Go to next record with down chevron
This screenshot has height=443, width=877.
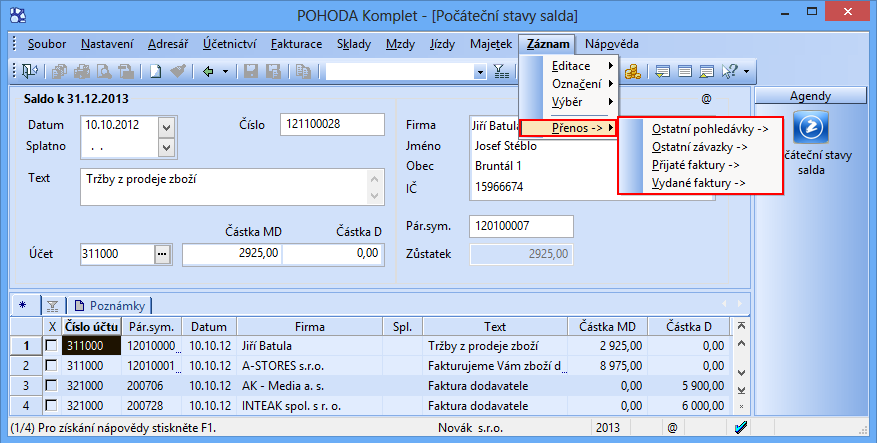tap(742, 373)
